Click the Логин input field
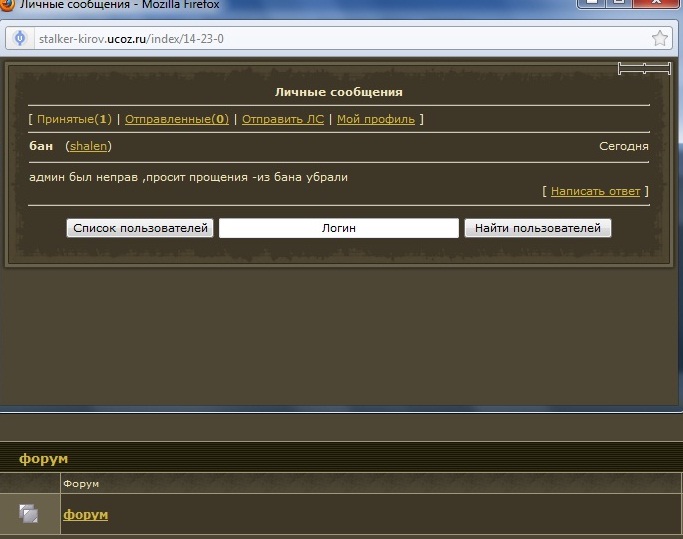This screenshot has width=683, height=539. (338, 228)
